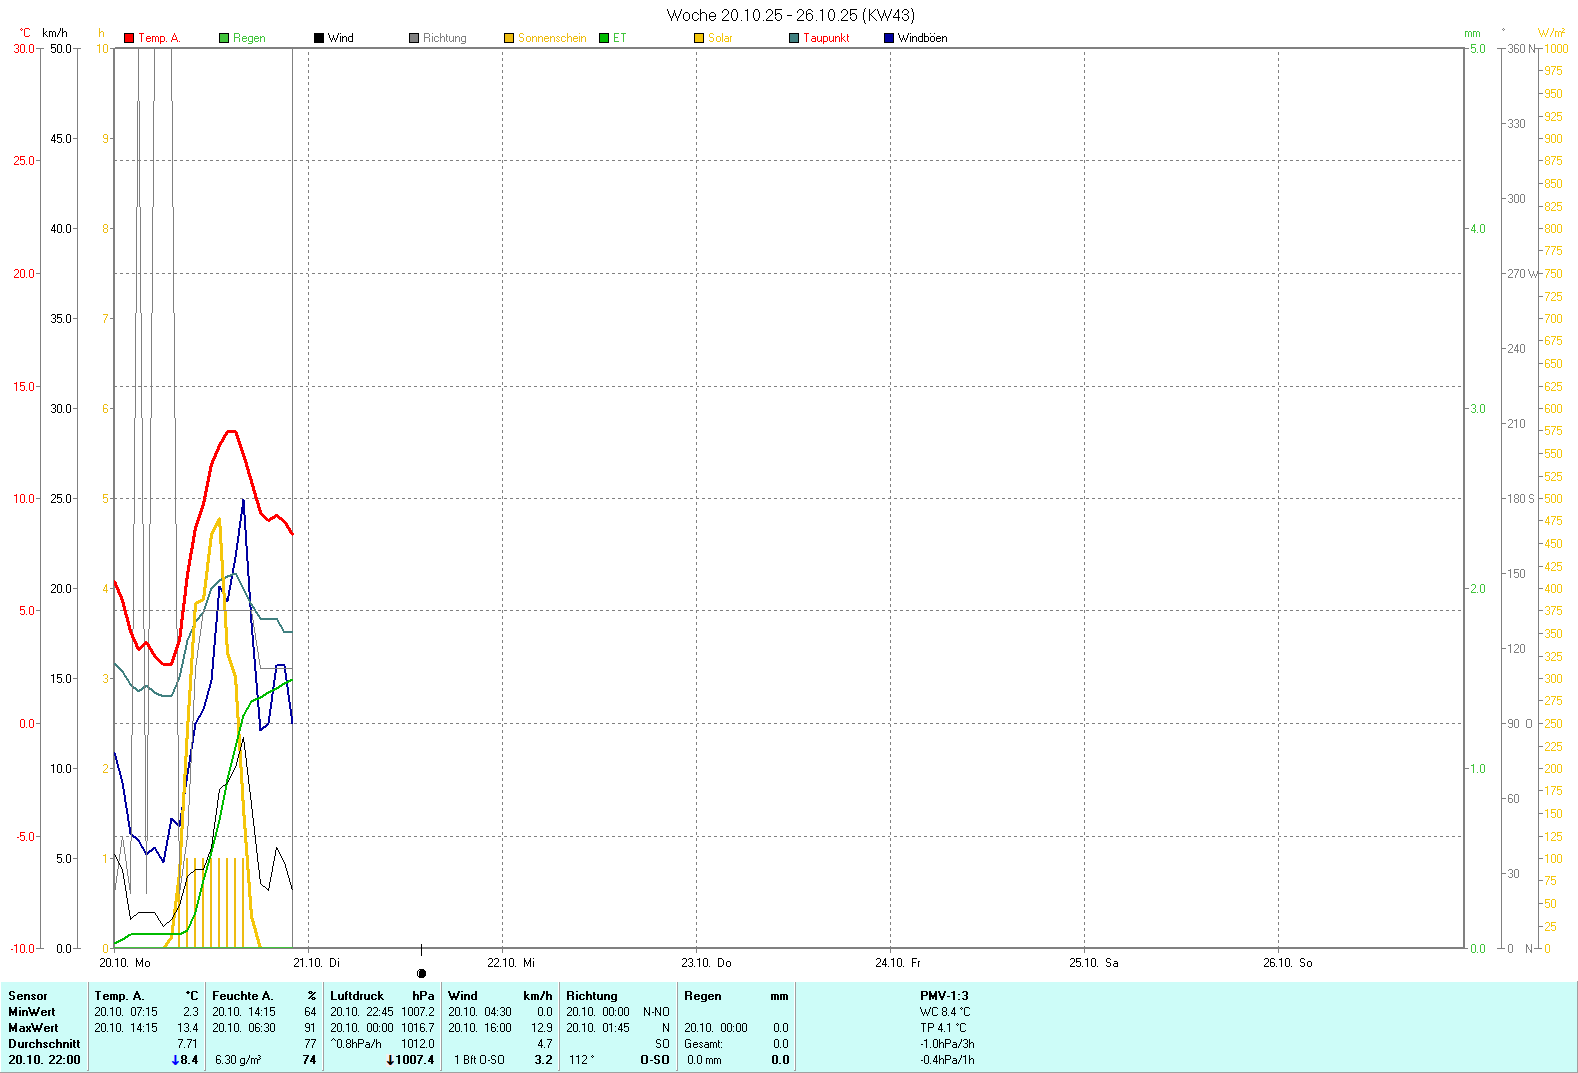Click the yellow Sonnenschein legend square

[509, 38]
